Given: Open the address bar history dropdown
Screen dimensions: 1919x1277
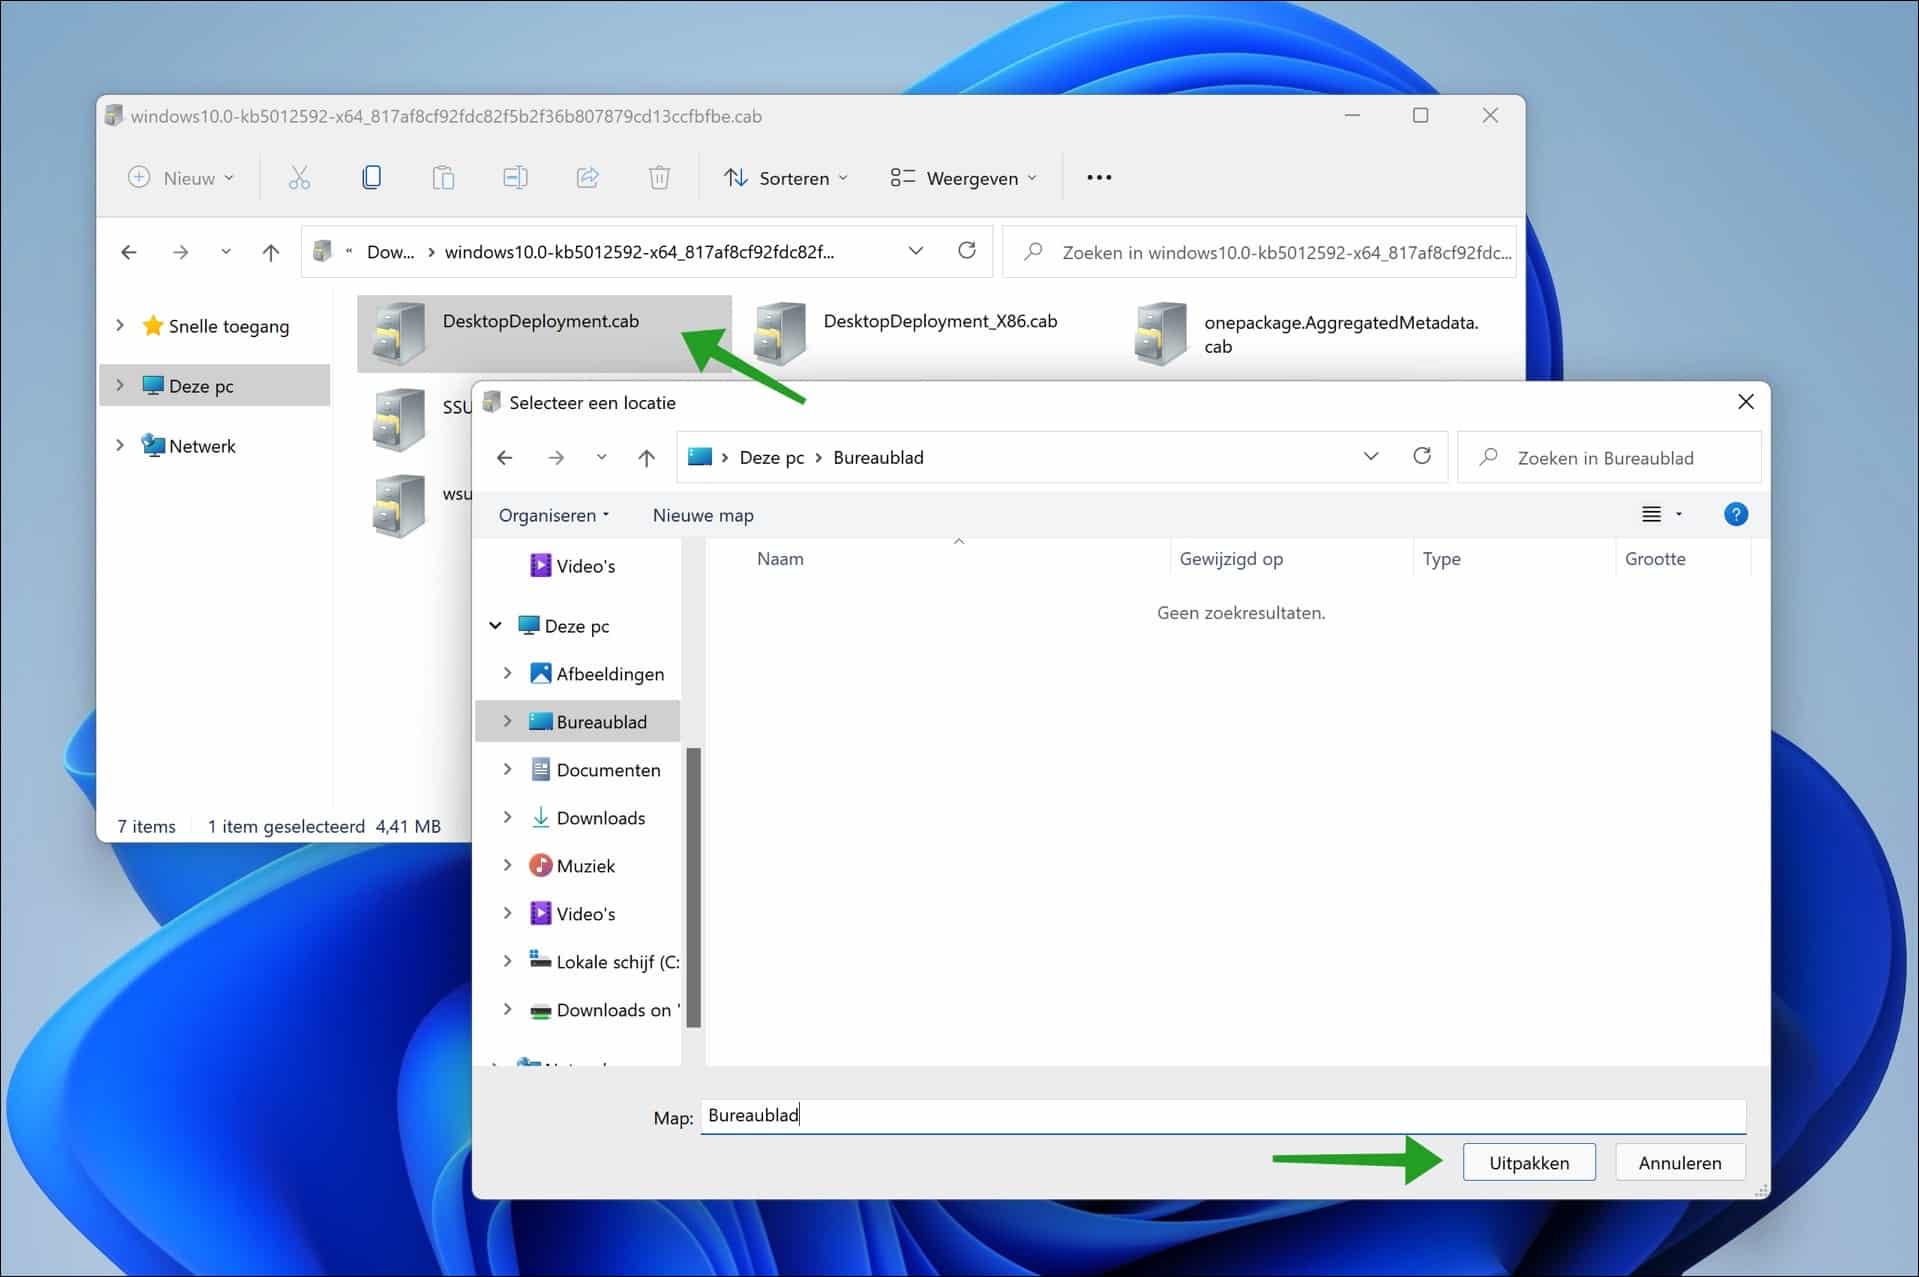Looking at the screenshot, I should tap(915, 251).
